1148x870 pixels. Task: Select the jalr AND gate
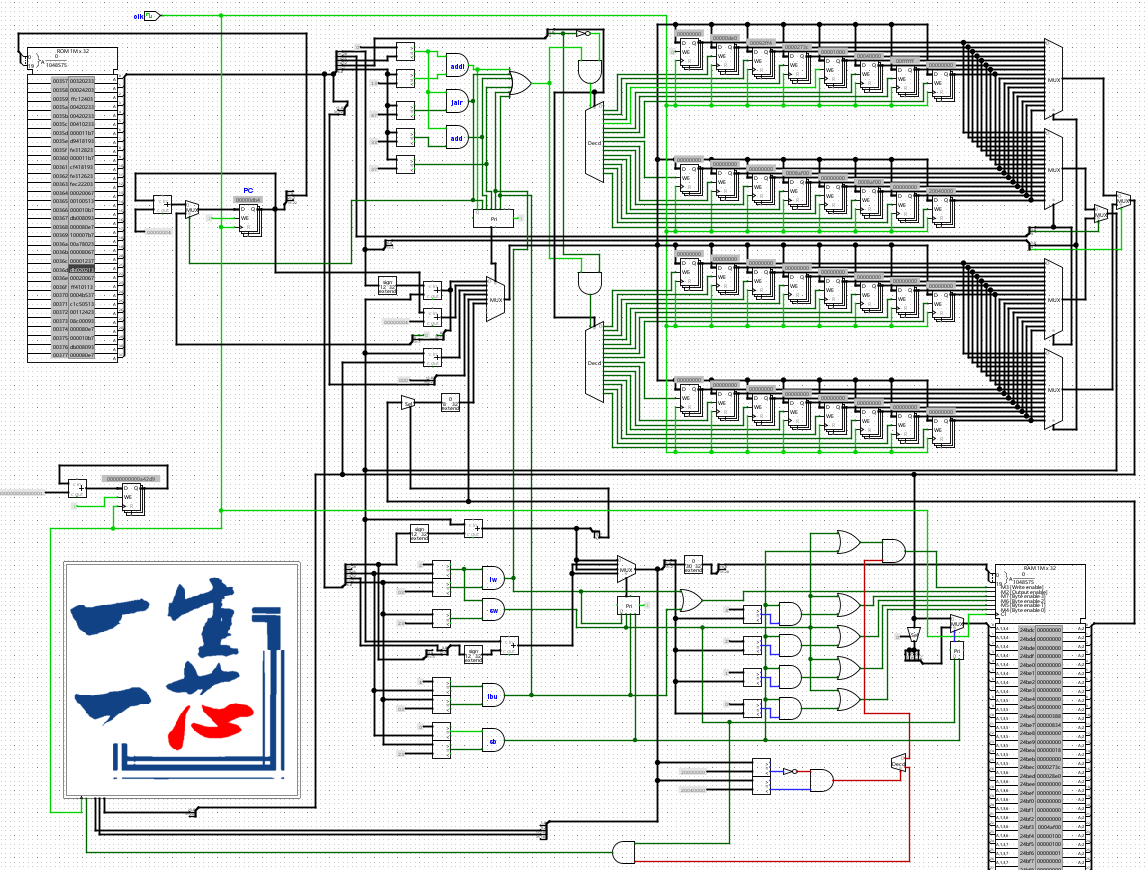pos(457,102)
